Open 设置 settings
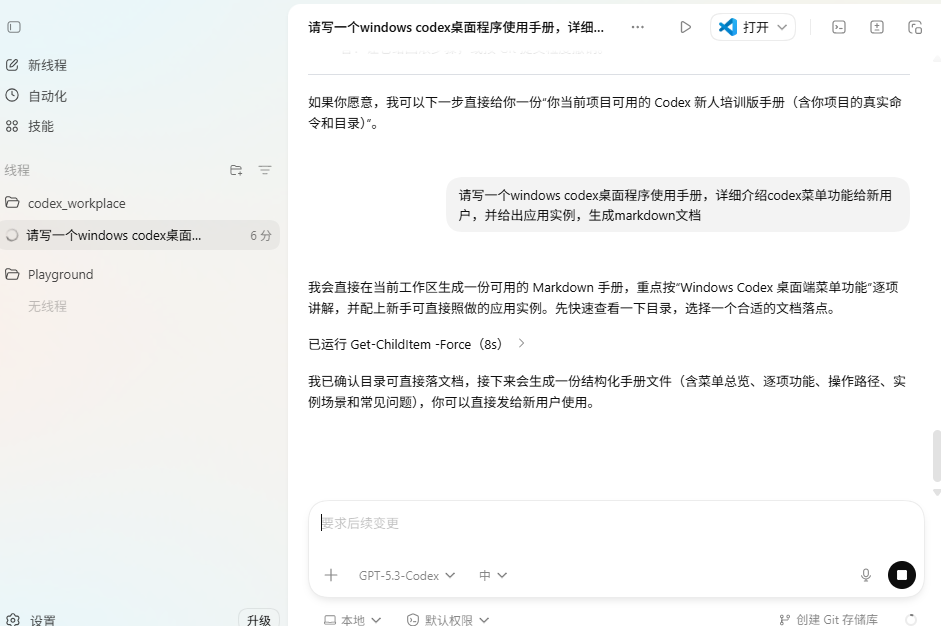Screen dimensions: 941x626 click(31, 619)
